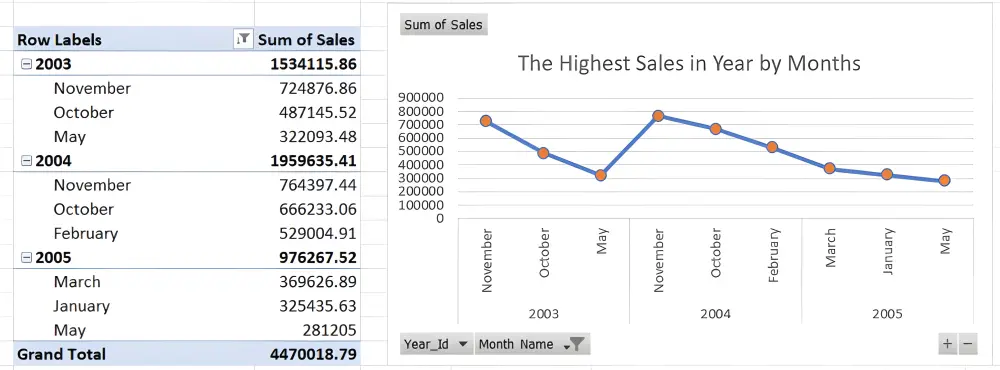Collapse the 2005 year group
Screen dimensions: 1000x370
pos(26,258)
